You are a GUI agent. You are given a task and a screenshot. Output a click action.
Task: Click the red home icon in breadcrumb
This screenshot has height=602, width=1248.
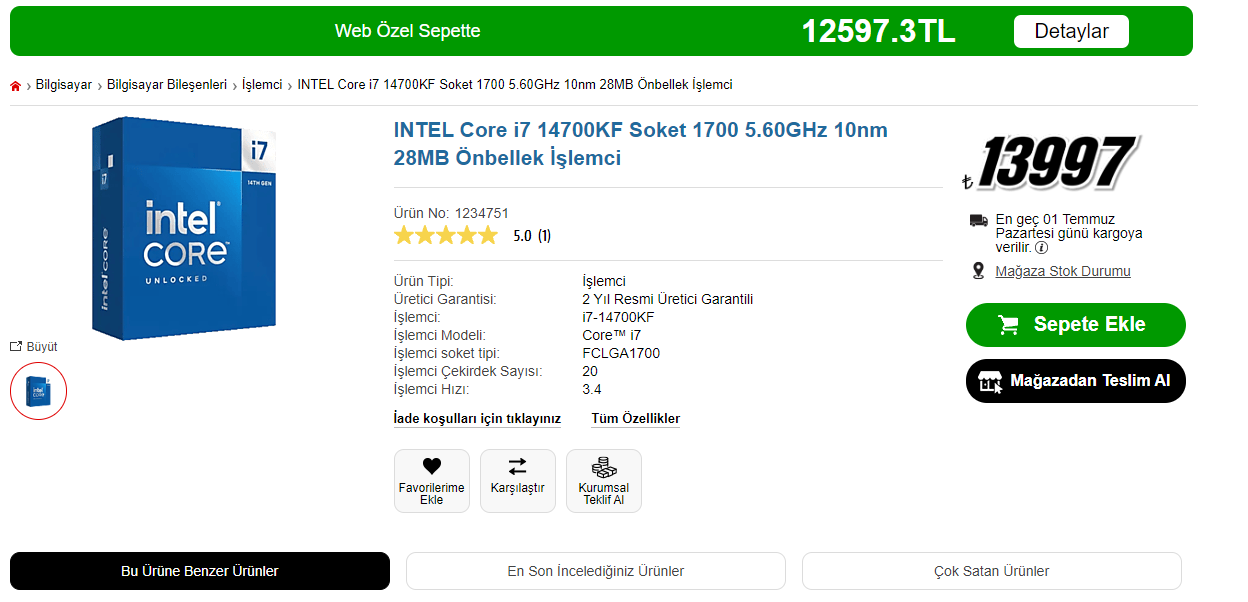click(x=16, y=86)
